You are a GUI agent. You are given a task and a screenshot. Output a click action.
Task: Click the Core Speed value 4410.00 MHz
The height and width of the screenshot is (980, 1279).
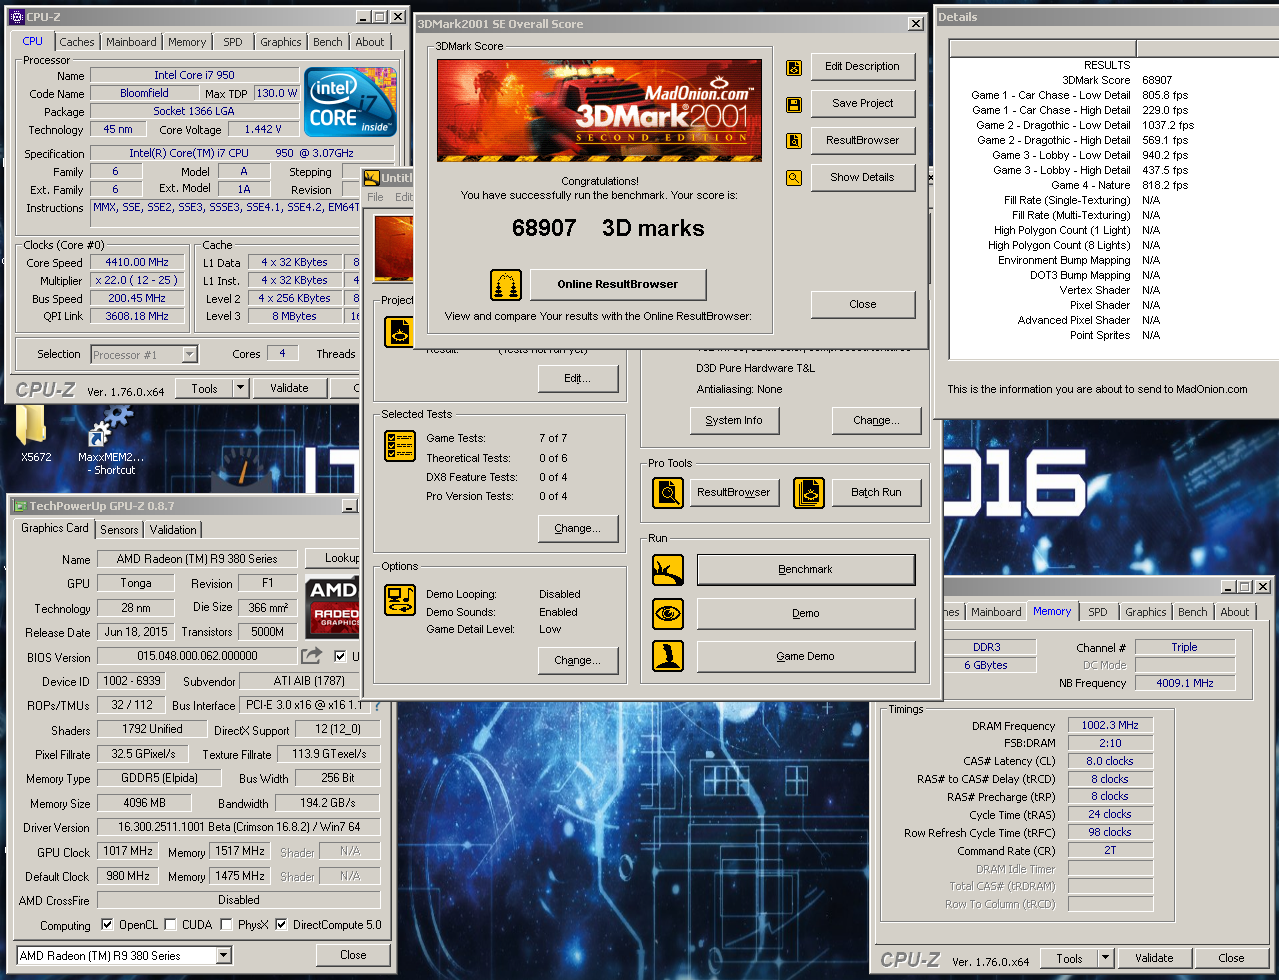tap(138, 263)
